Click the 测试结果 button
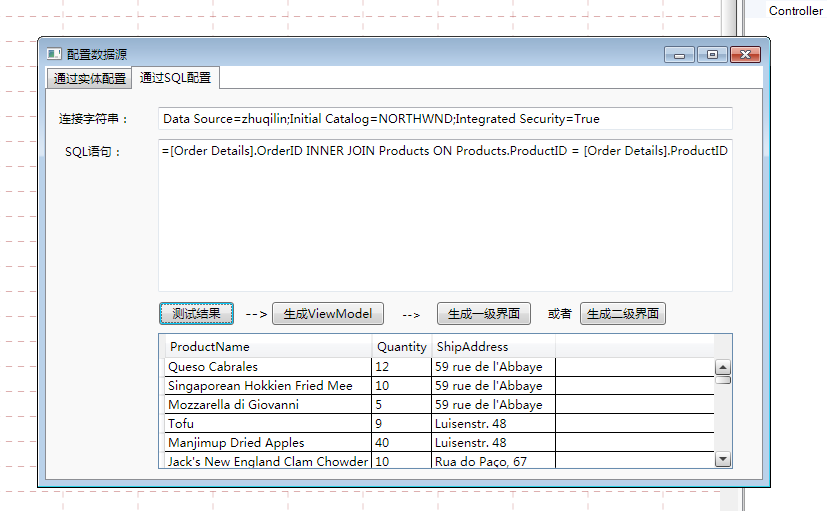This screenshot has height=511, width=827. point(196,314)
